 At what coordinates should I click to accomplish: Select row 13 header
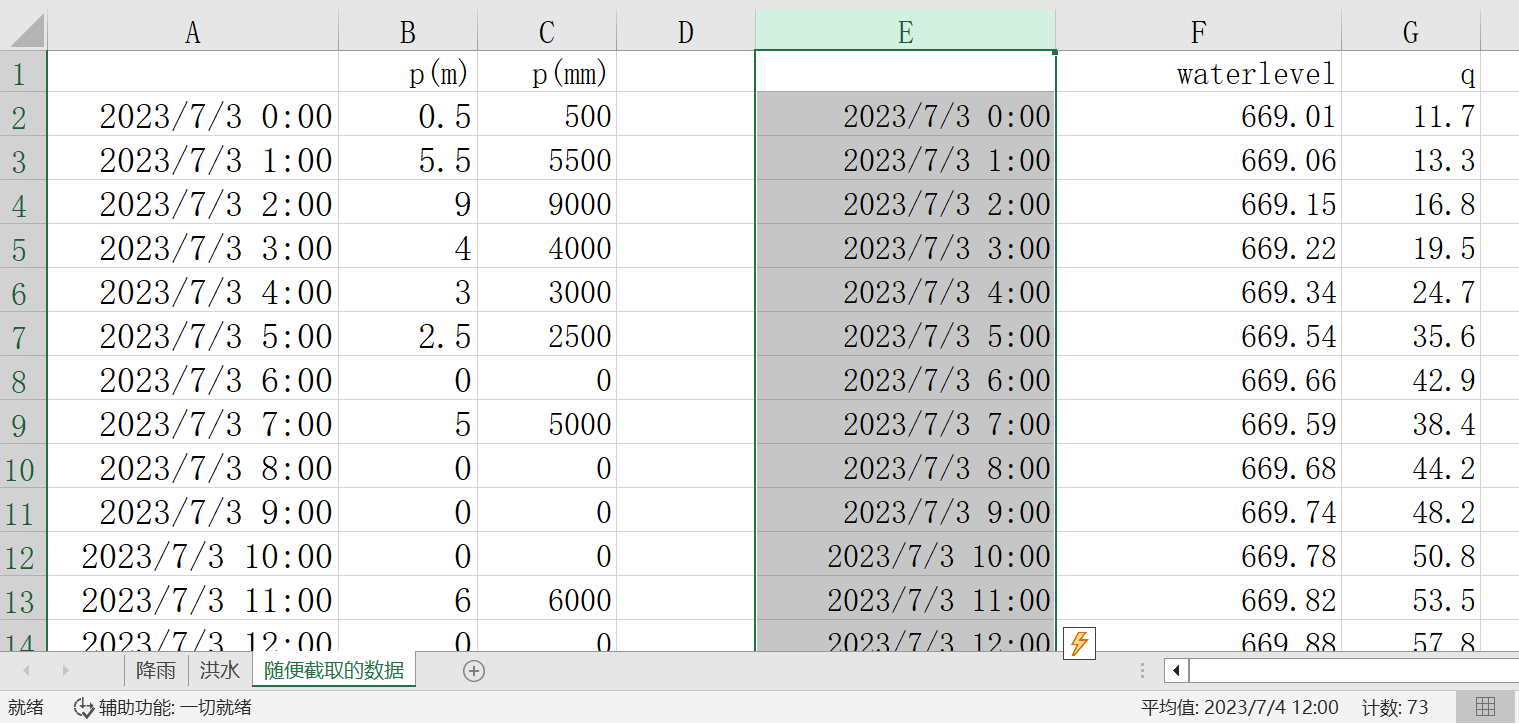tap(24, 600)
